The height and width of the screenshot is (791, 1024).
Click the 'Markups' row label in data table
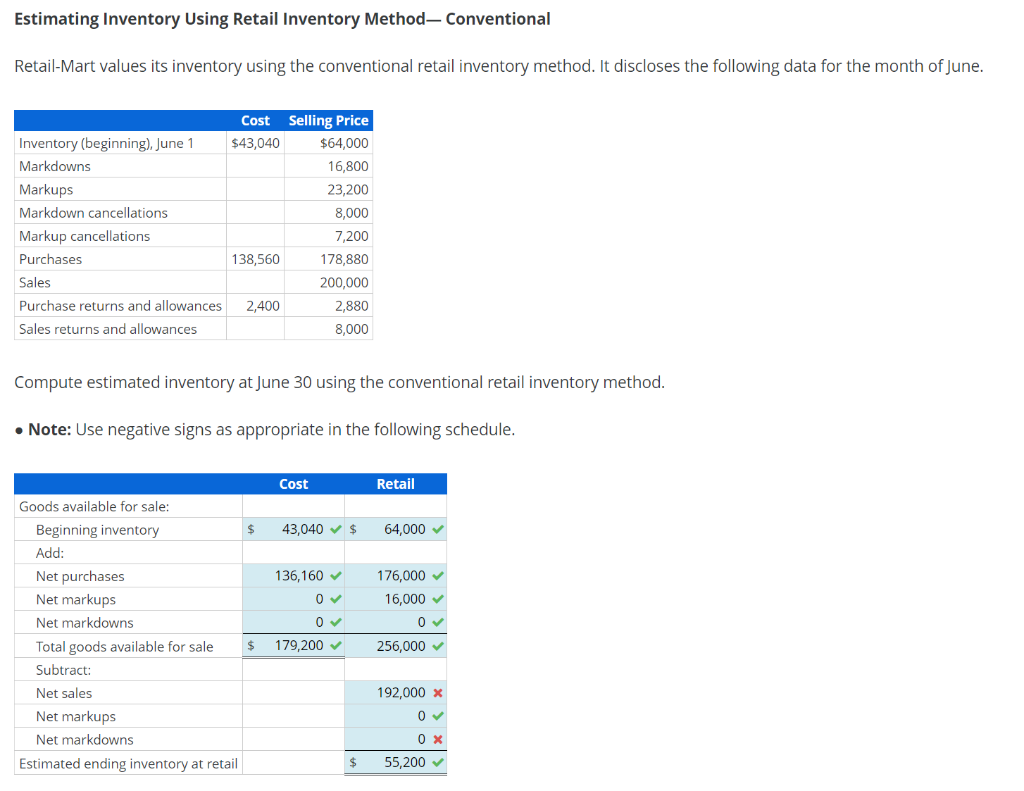pos(46,189)
